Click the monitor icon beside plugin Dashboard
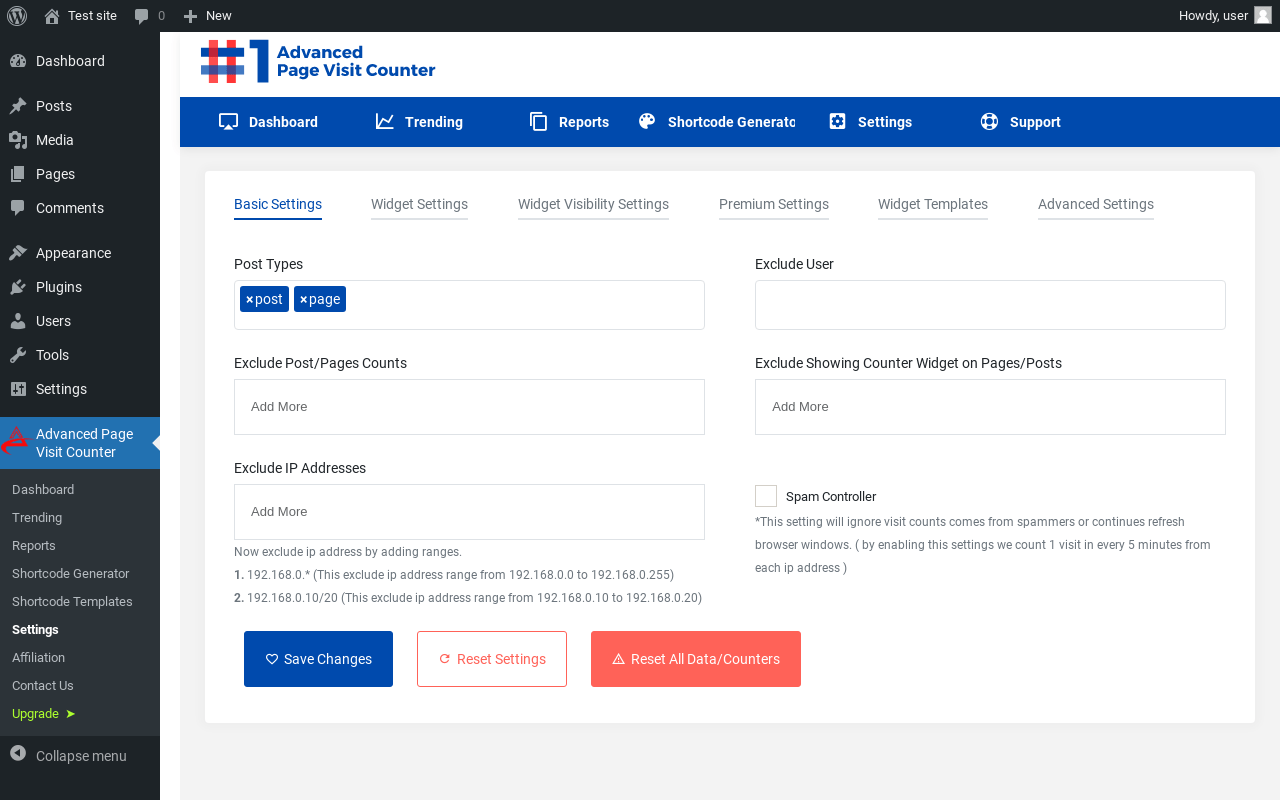1280x800 pixels. tap(228, 122)
